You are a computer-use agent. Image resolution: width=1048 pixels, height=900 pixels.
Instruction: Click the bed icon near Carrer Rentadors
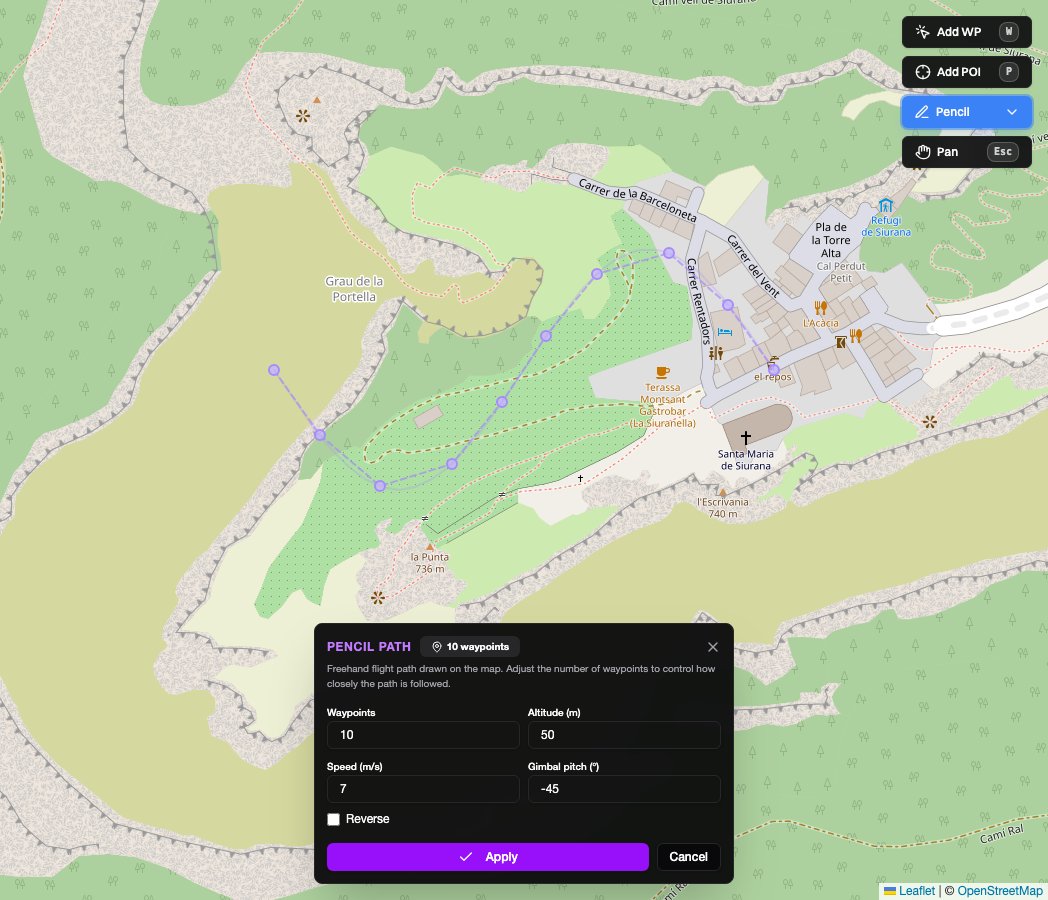click(x=725, y=331)
